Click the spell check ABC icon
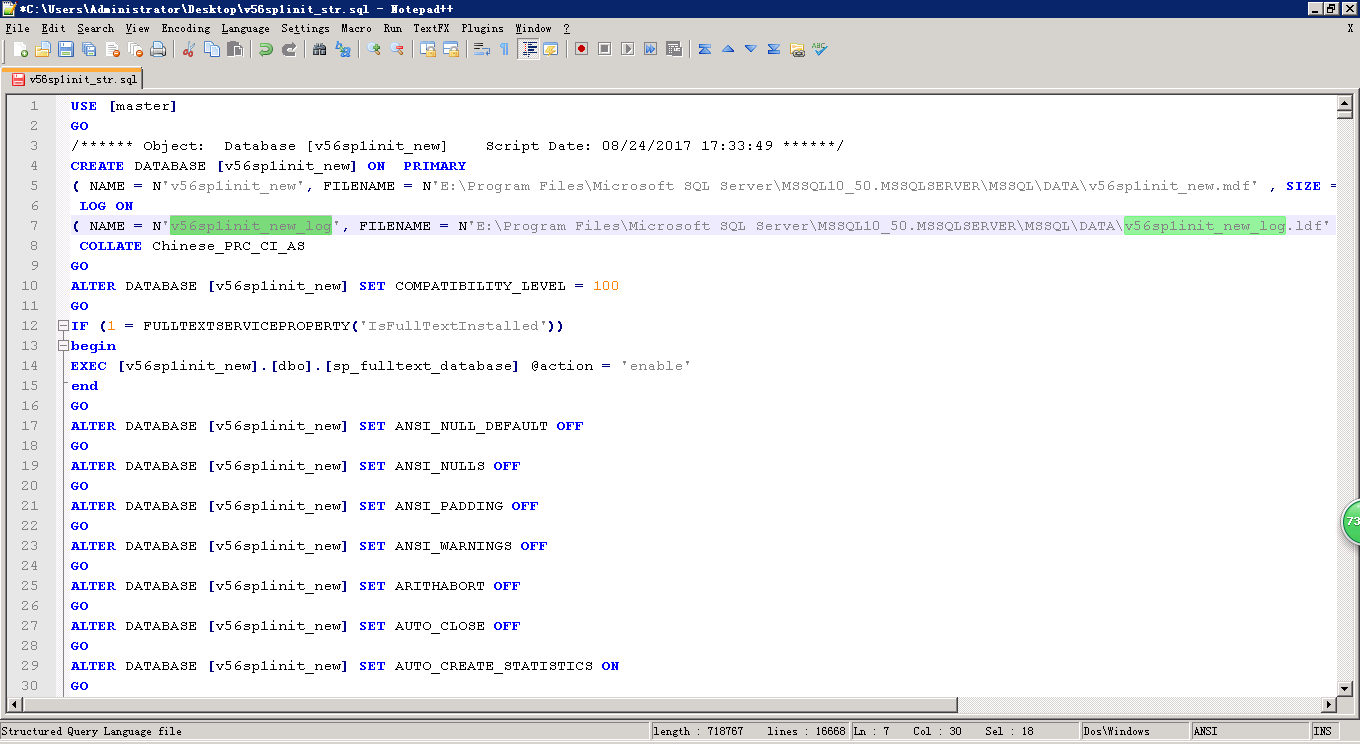Viewport: 1360px width, 744px height. click(820, 49)
